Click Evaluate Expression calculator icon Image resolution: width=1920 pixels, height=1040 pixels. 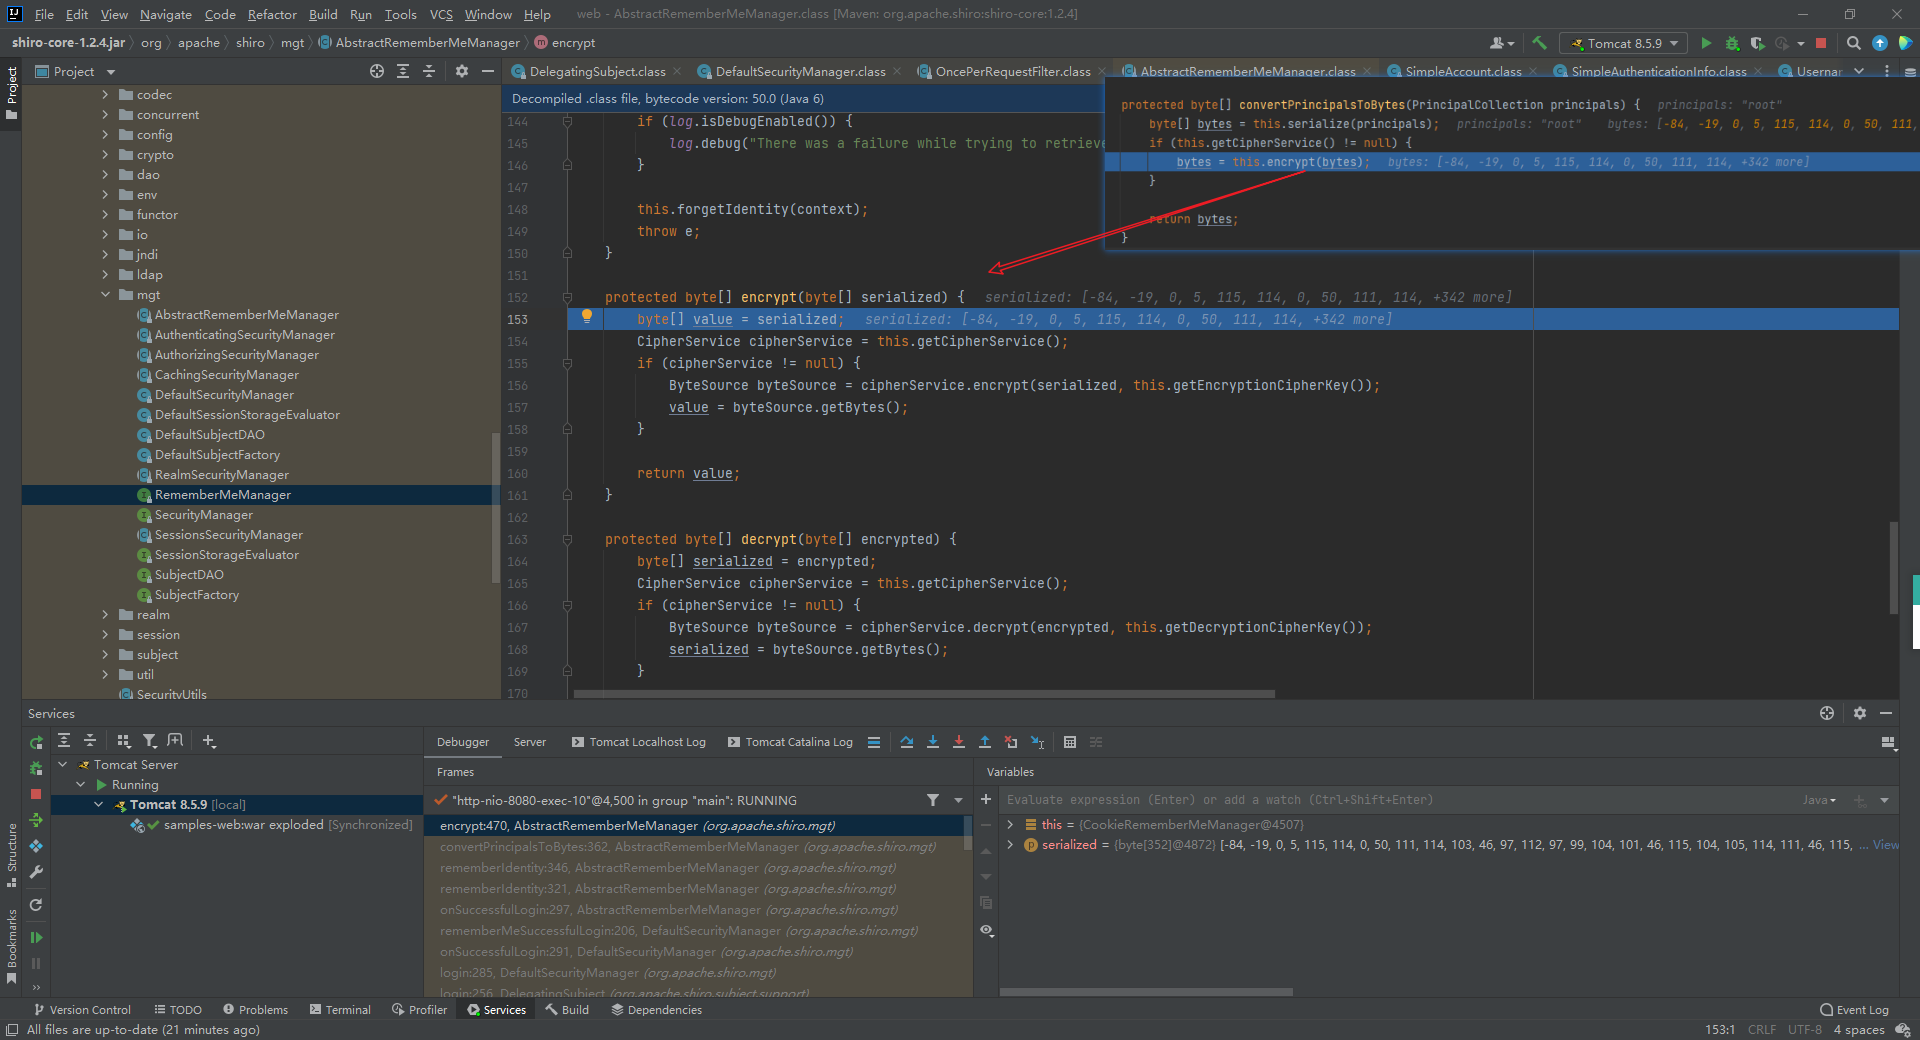click(1070, 742)
